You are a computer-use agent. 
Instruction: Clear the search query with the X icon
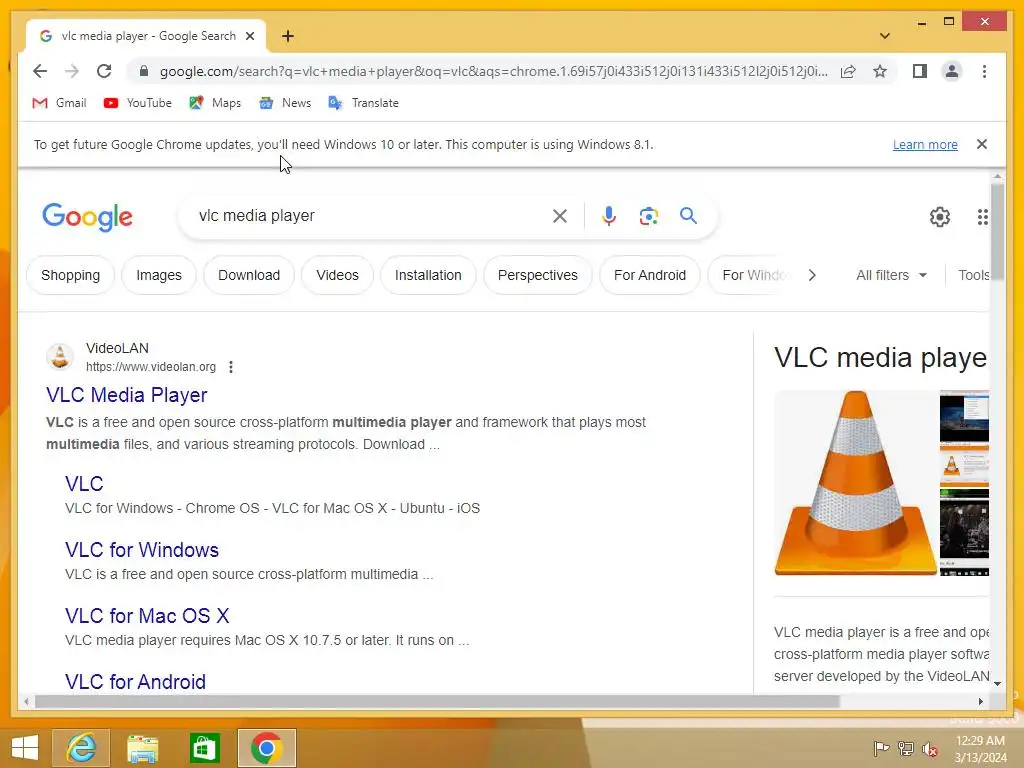click(x=560, y=216)
